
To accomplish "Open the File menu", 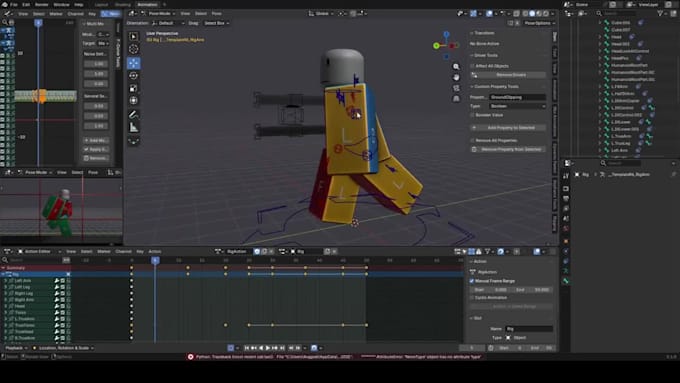I will click(14, 4).
